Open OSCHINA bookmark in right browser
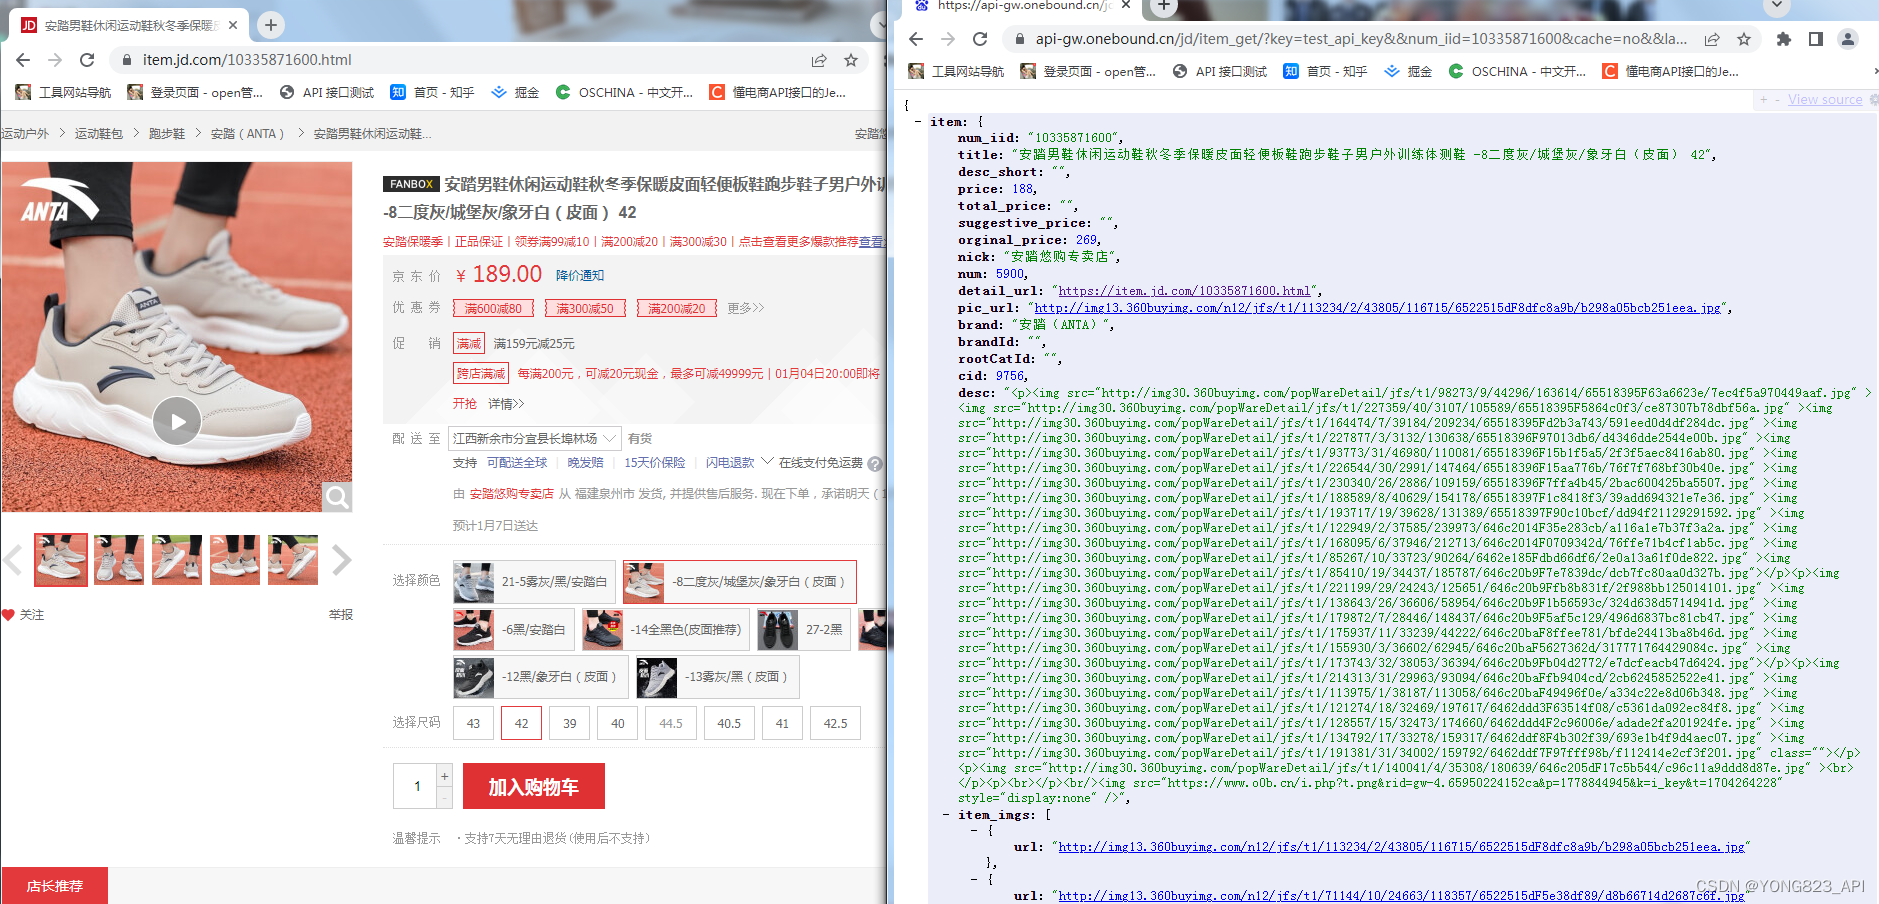 click(x=1517, y=71)
